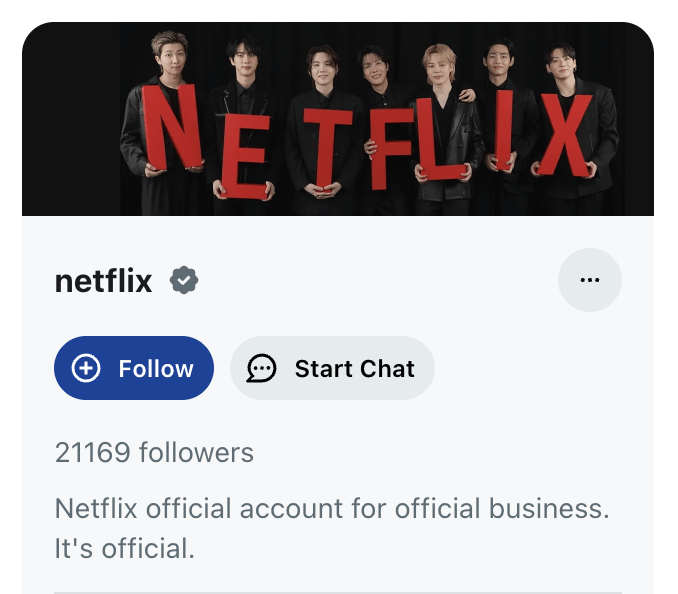
Task: Click the chat bubble icon
Action: 262,368
